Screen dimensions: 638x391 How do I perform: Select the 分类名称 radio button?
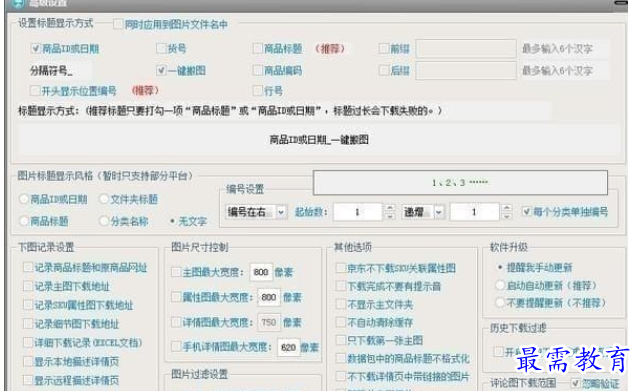[104, 221]
